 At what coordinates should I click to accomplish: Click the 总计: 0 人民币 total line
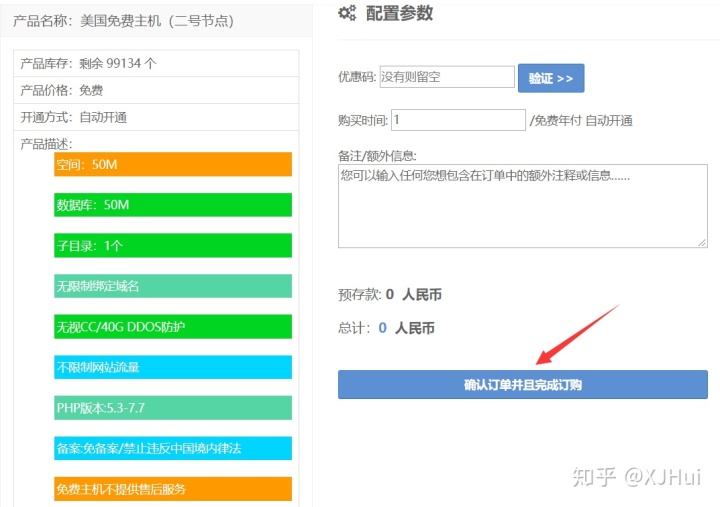point(386,328)
